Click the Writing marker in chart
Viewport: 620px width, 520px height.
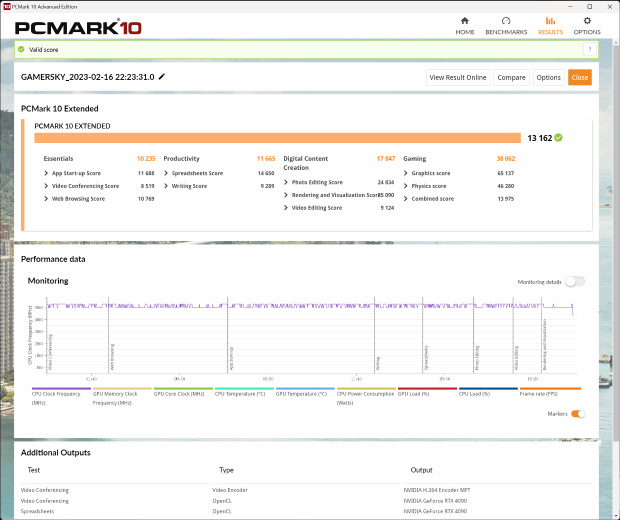click(378, 363)
